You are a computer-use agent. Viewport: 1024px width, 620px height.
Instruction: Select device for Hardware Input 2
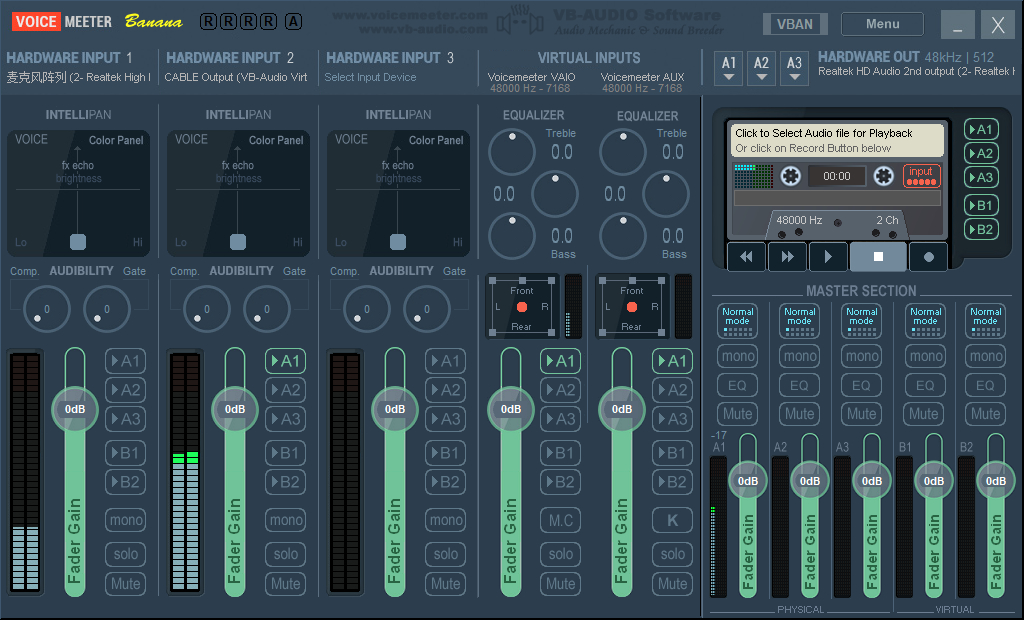[236, 77]
